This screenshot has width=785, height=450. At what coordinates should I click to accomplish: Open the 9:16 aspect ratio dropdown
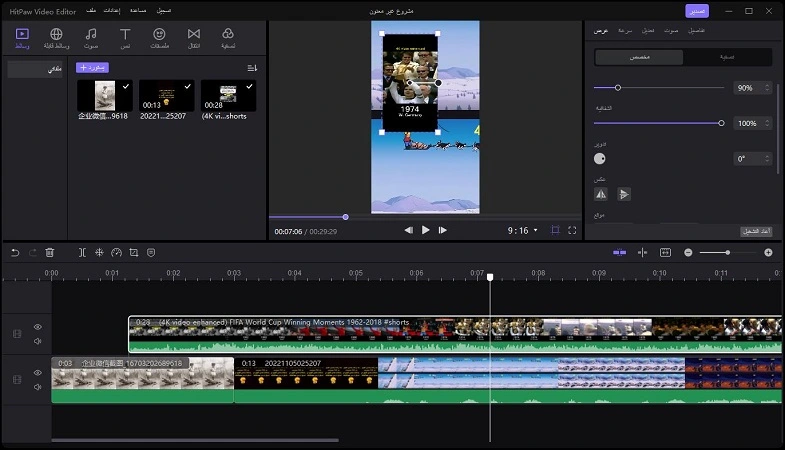[523, 230]
